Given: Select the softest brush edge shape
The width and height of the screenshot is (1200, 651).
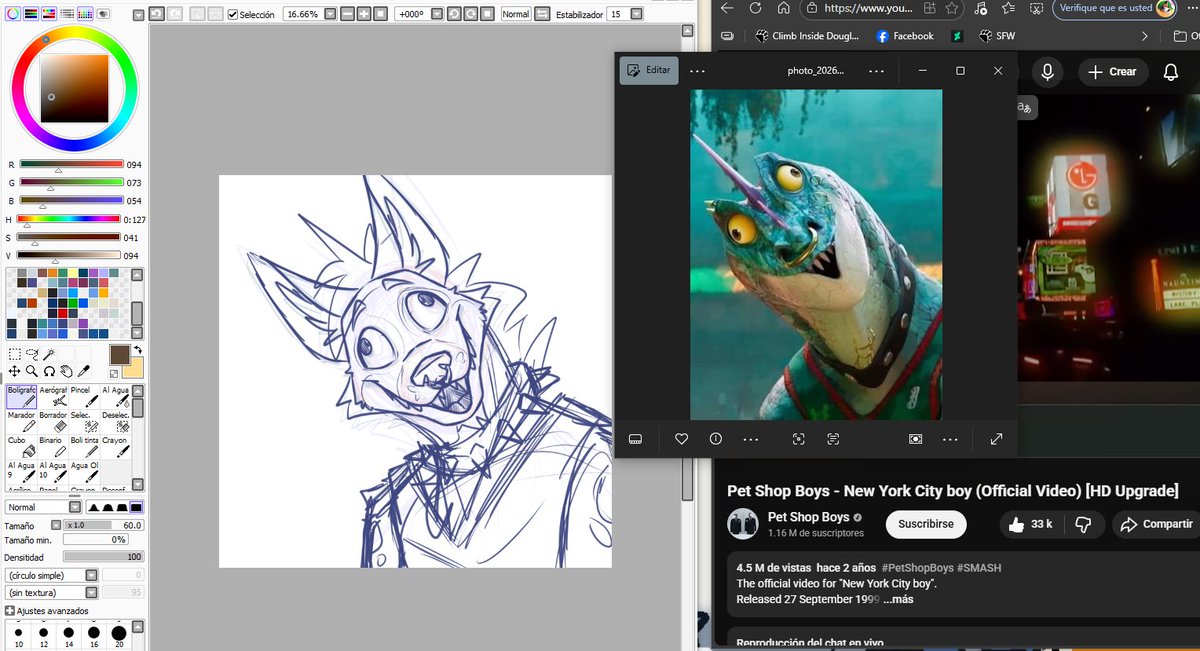Looking at the screenshot, I should [x=94, y=507].
